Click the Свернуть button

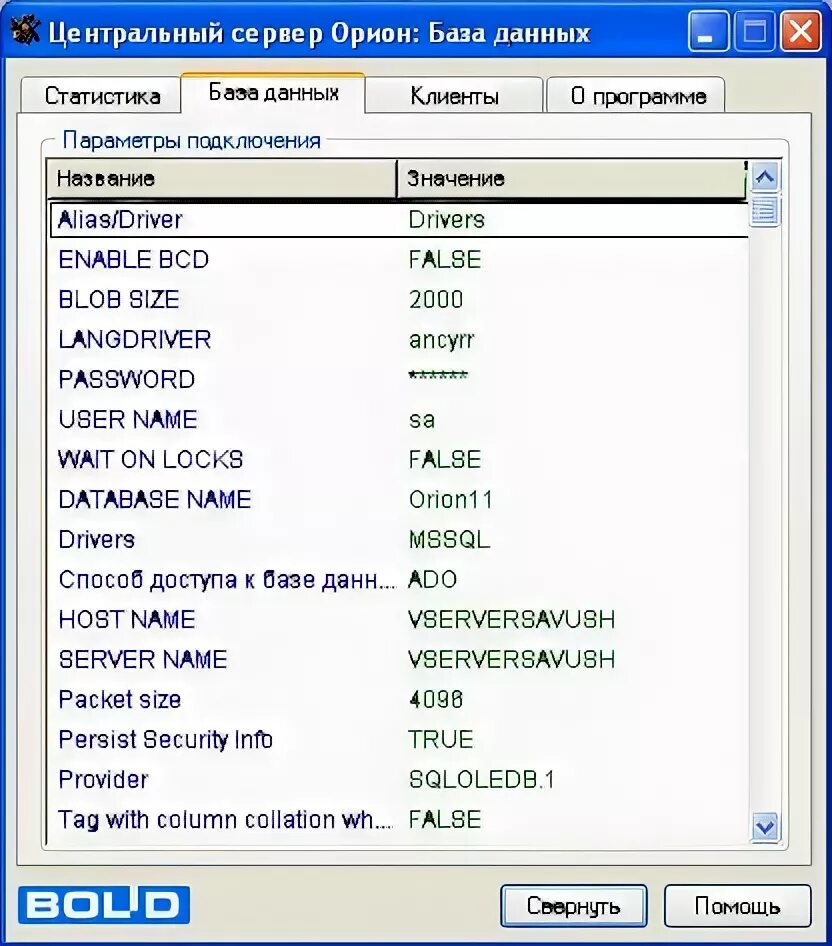coord(573,906)
